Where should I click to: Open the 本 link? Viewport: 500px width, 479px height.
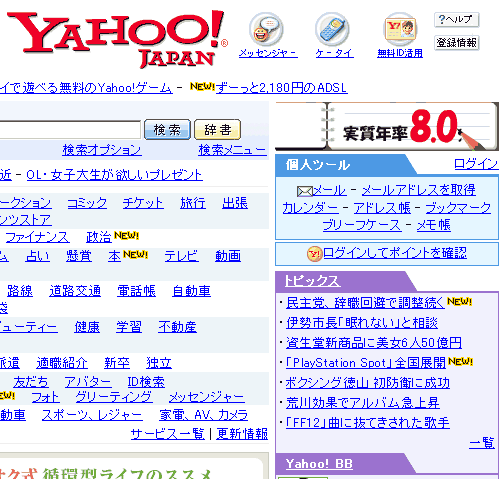[114, 256]
